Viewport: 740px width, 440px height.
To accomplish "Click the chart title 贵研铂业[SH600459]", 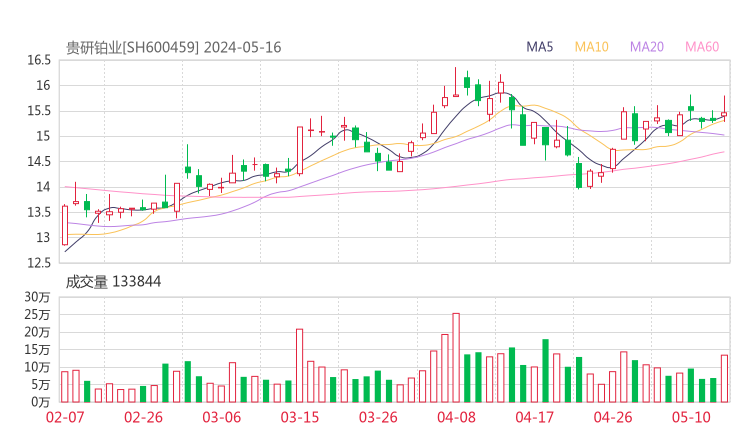I will point(133,48).
